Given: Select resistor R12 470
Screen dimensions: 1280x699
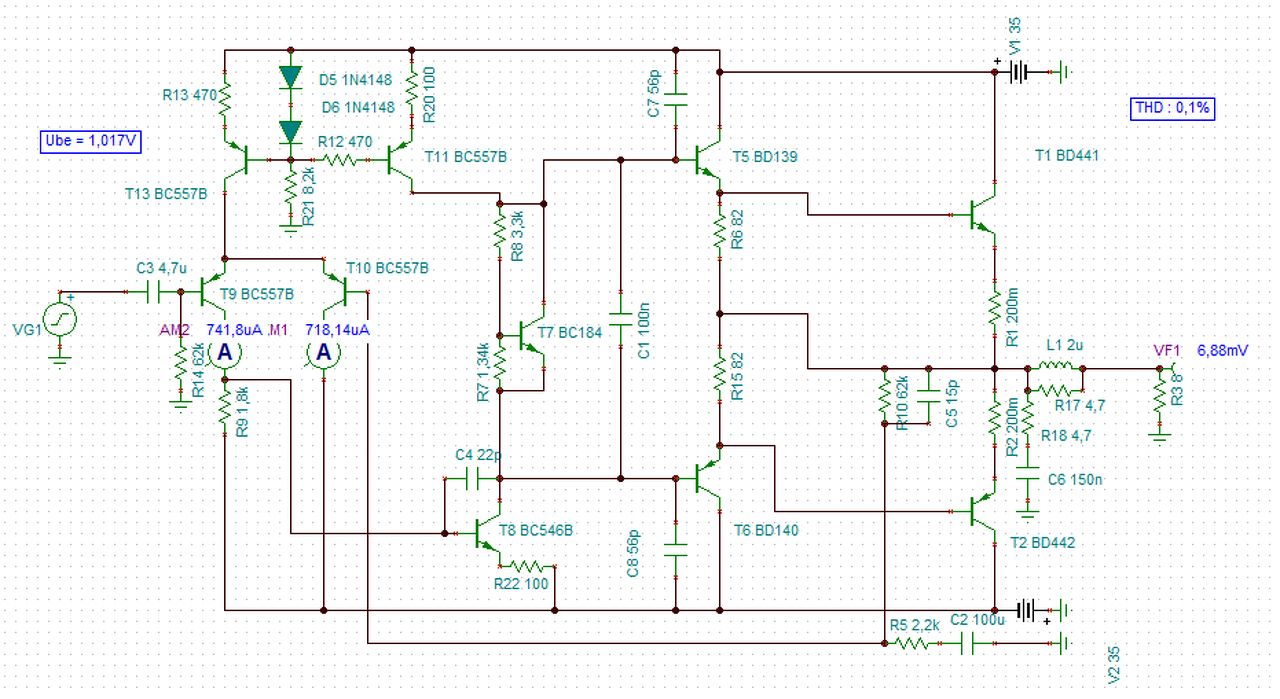Looking at the screenshot, I should 338,159.
